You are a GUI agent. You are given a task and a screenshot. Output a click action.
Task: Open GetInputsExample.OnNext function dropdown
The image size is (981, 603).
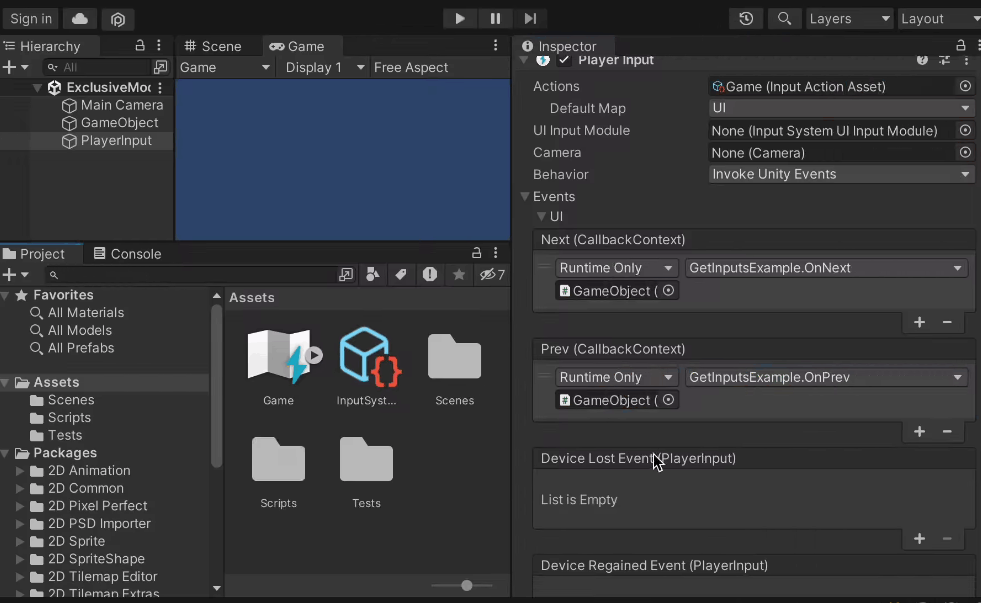coord(826,268)
